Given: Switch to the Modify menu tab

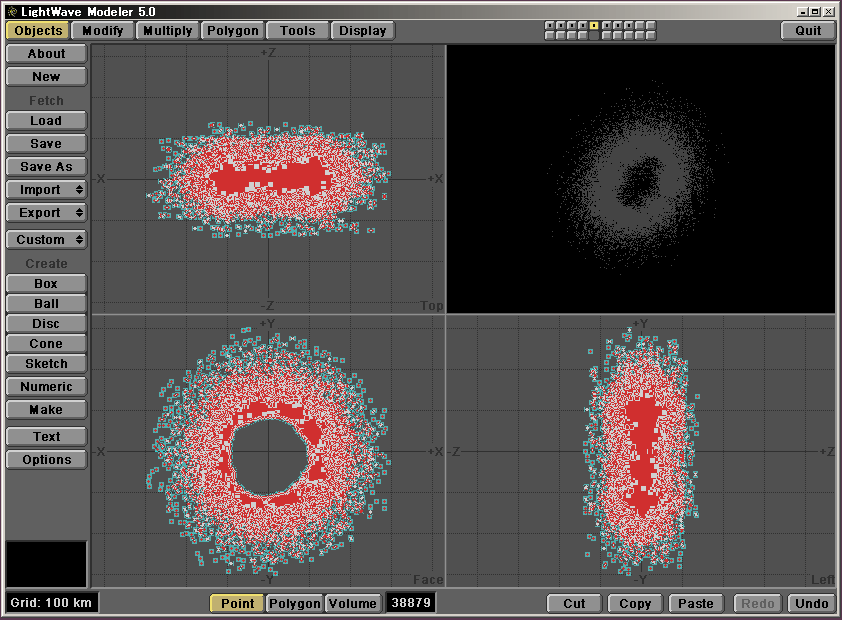Looking at the screenshot, I should pyautogui.click(x=103, y=30).
